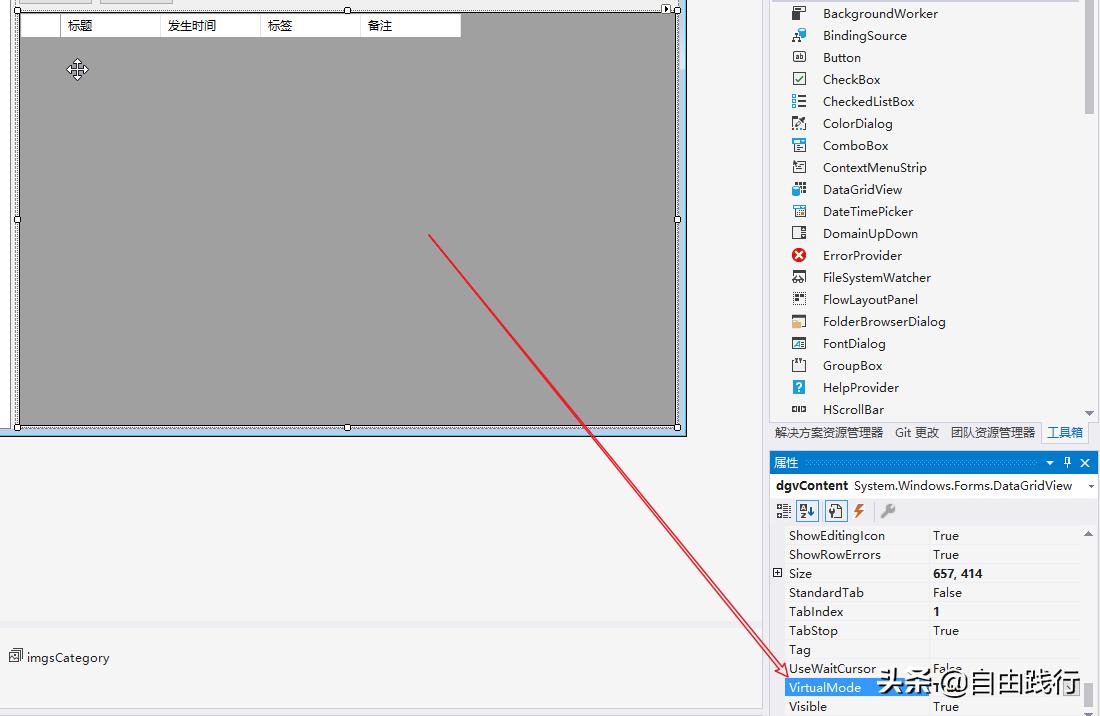Choose the DomainUpDown control icon

pyautogui.click(x=799, y=233)
